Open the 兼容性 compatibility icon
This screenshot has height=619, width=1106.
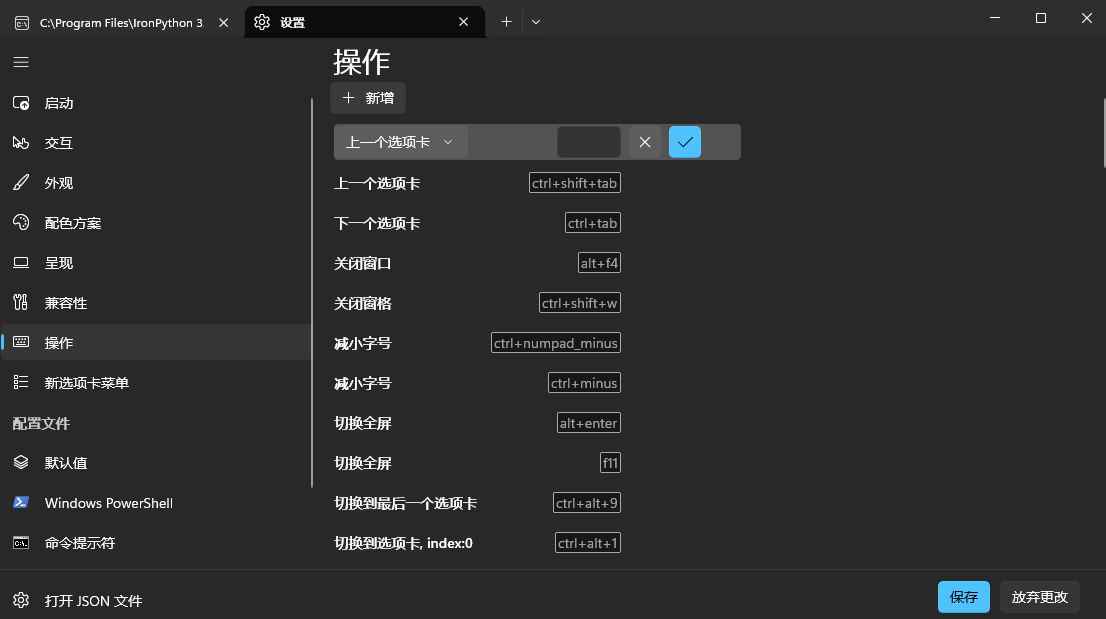click(20, 303)
